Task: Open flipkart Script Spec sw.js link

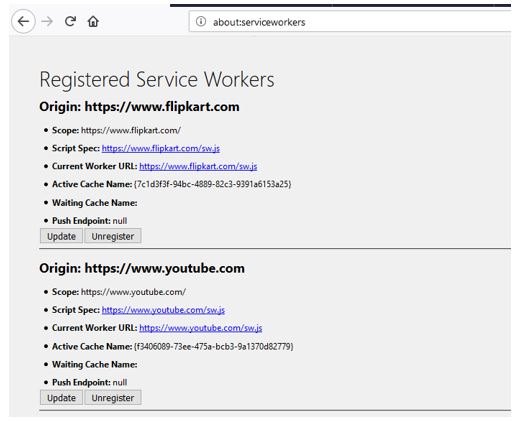Action: [161, 148]
